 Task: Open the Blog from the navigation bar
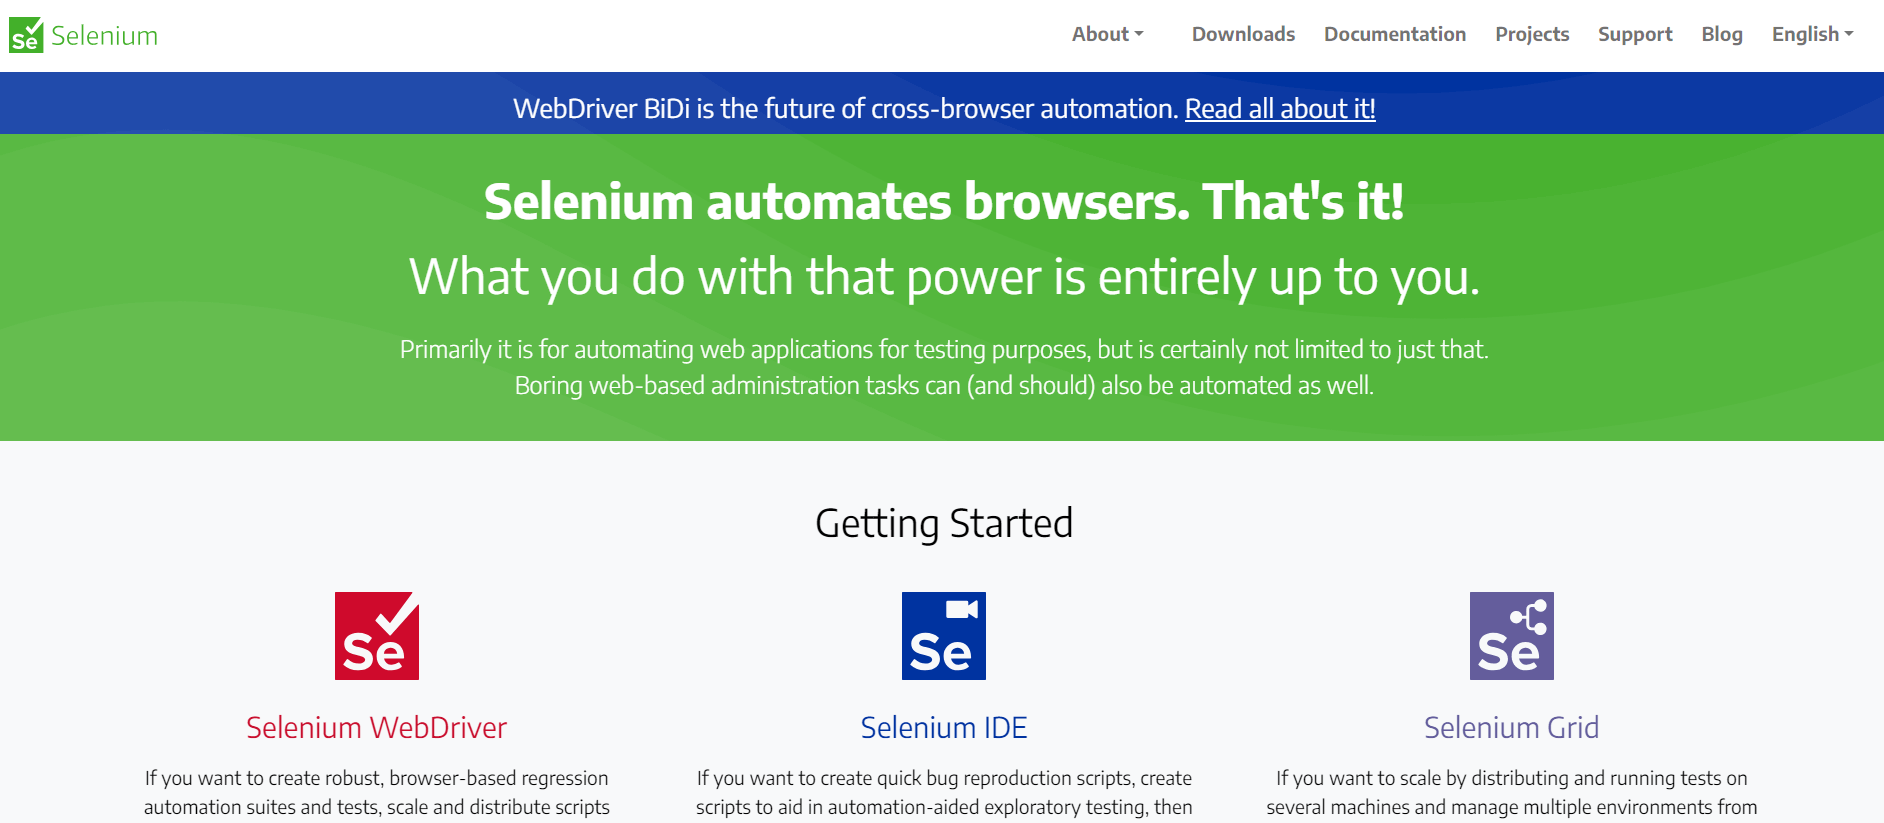coord(1721,33)
